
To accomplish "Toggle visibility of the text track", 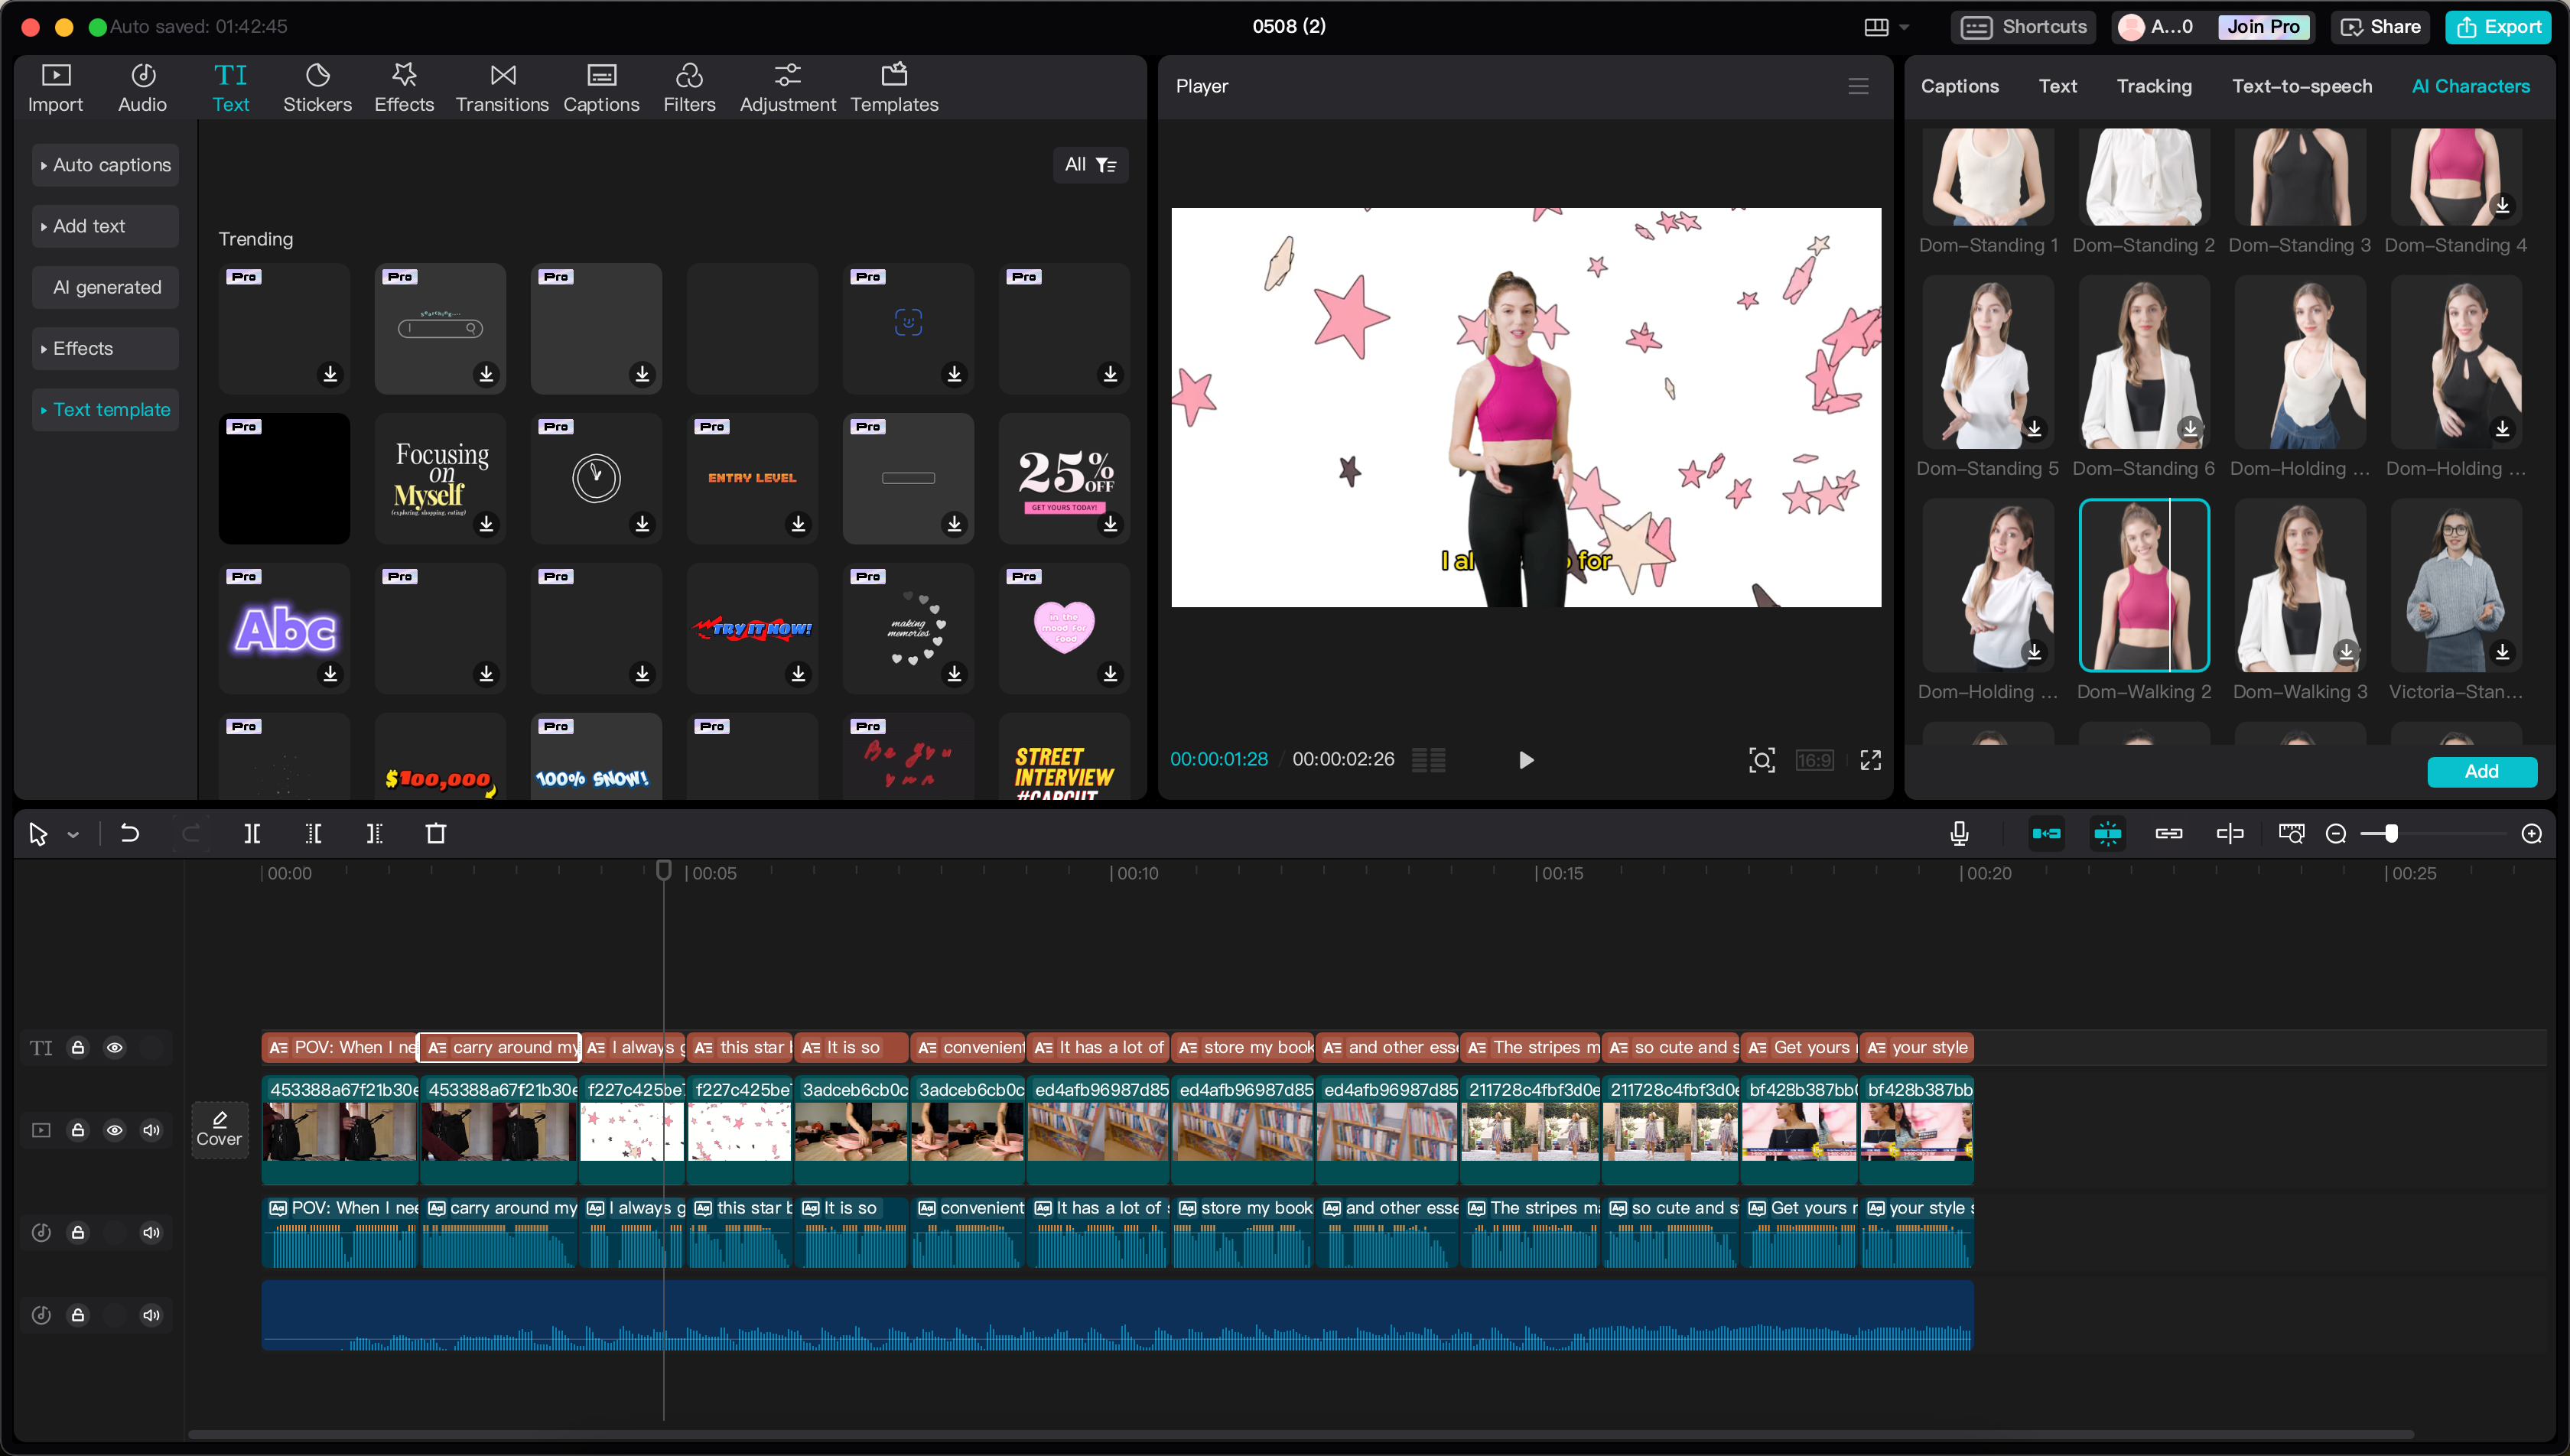I will click(115, 1047).
